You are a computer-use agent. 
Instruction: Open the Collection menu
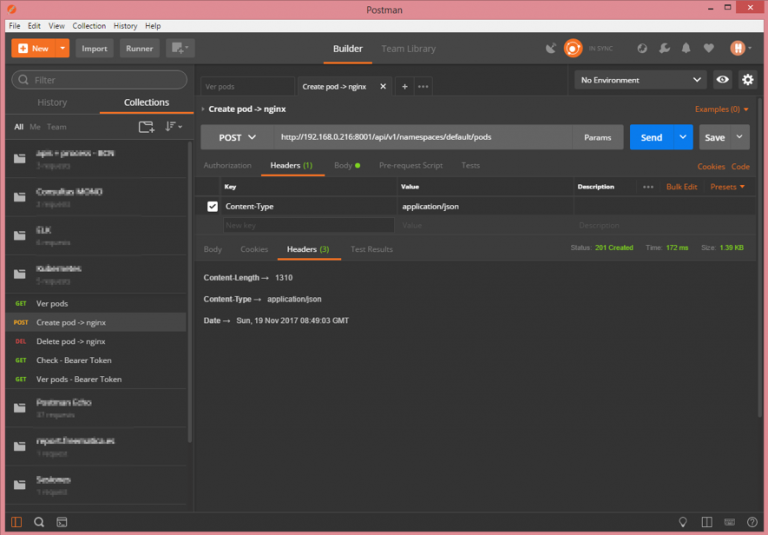pyautogui.click(x=89, y=26)
